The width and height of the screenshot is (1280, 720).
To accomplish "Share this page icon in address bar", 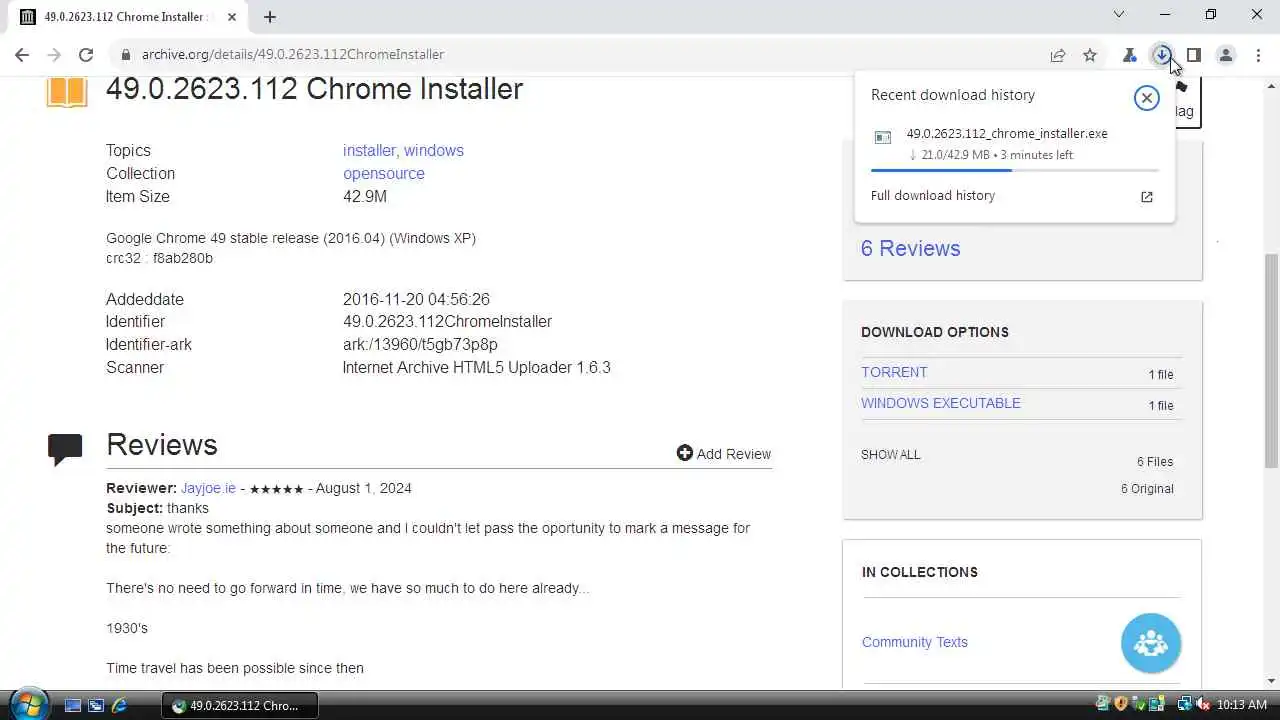I will point(1057,55).
